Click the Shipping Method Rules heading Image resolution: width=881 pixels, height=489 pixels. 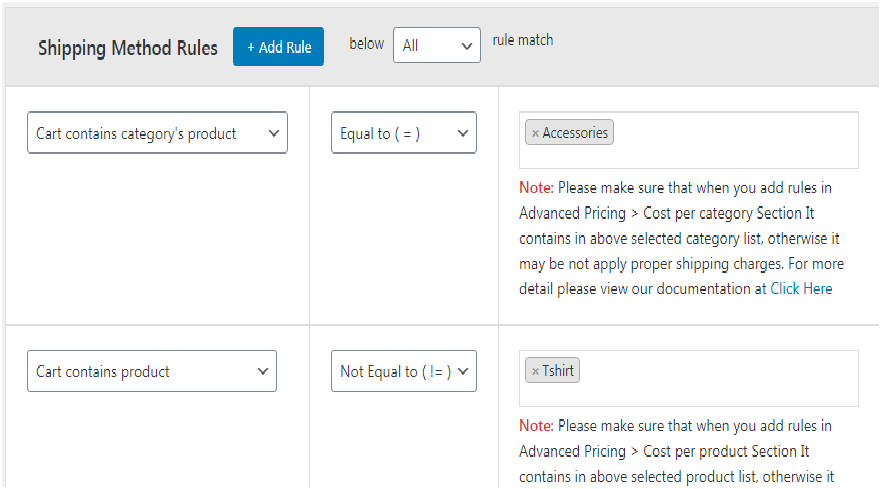click(x=127, y=48)
